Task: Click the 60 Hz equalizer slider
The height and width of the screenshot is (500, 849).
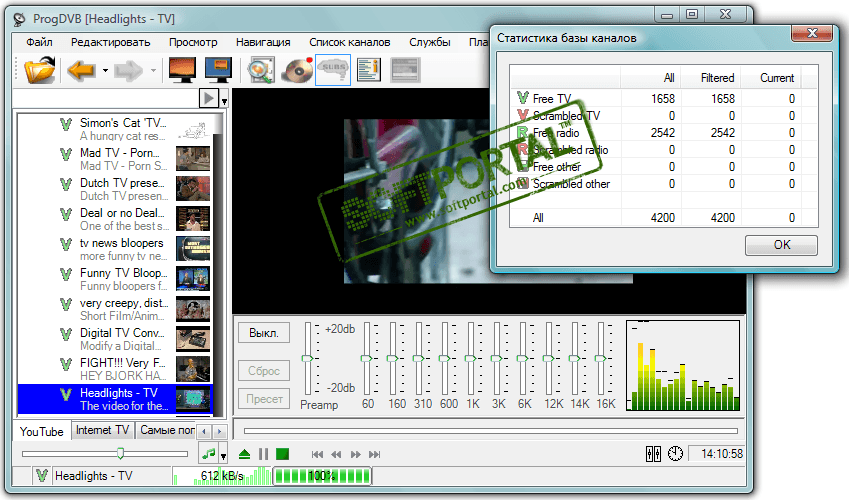Action: click(x=367, y=359)
